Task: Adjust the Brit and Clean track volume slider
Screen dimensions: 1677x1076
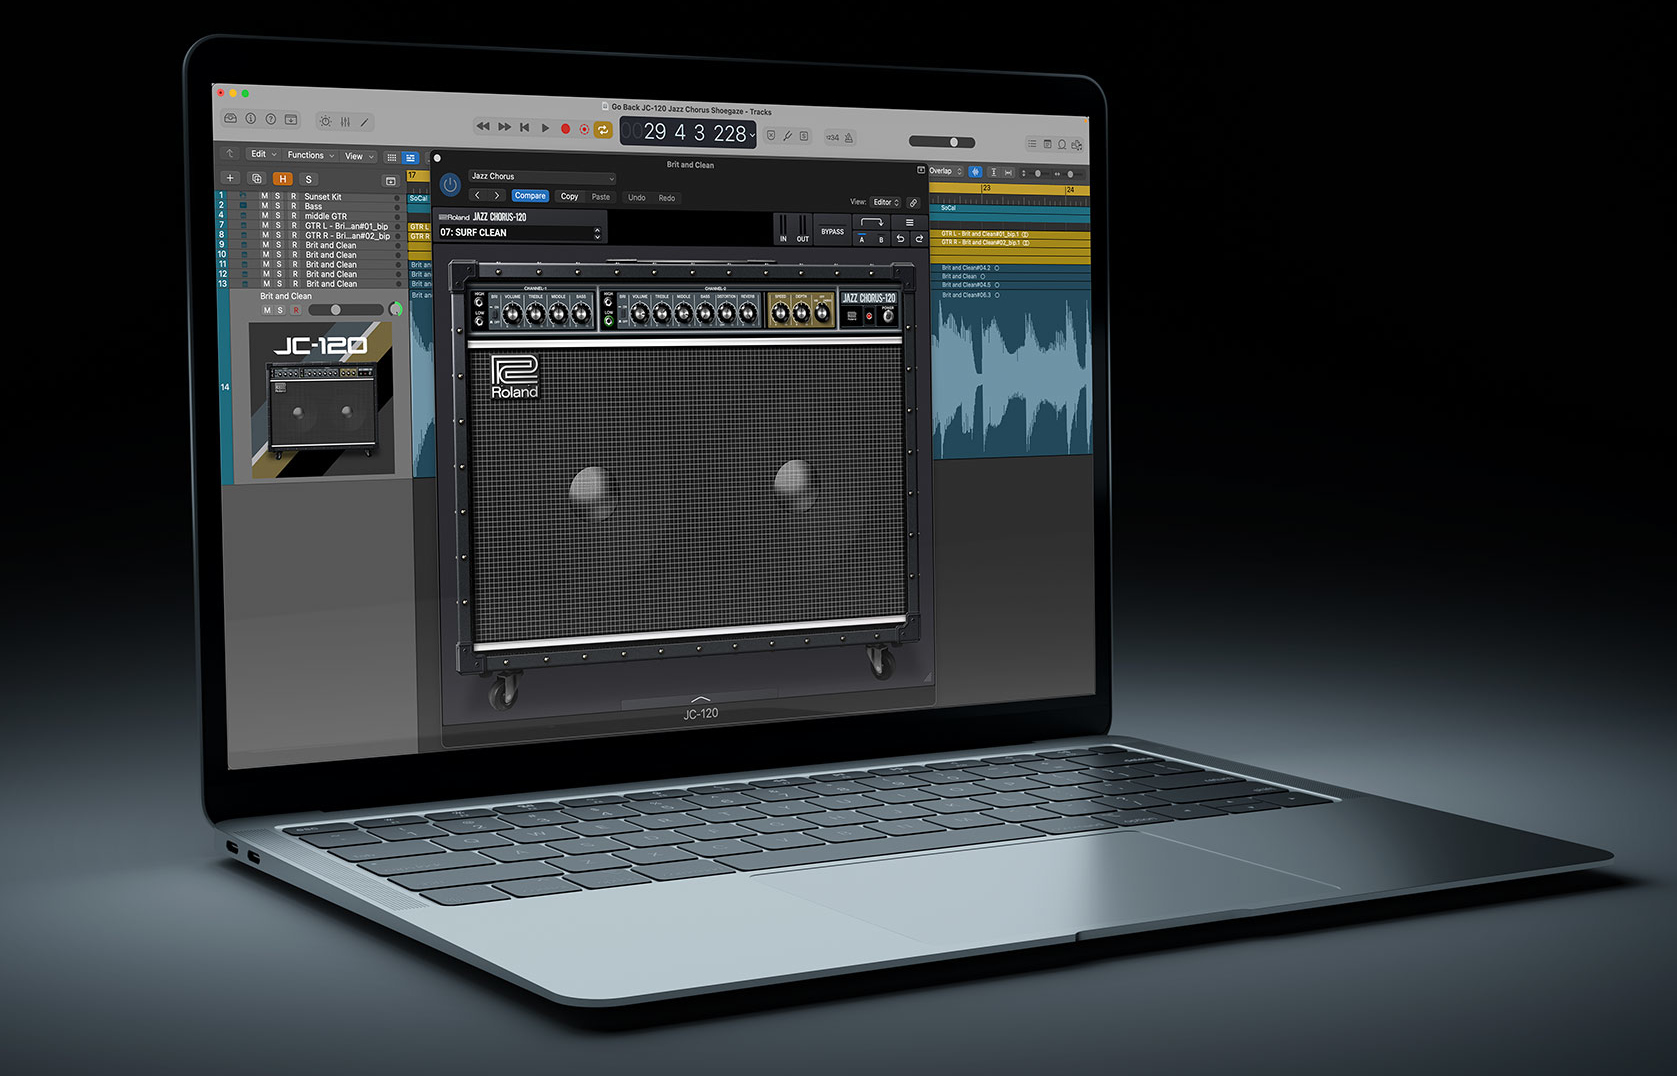Action: pos(346,310)
